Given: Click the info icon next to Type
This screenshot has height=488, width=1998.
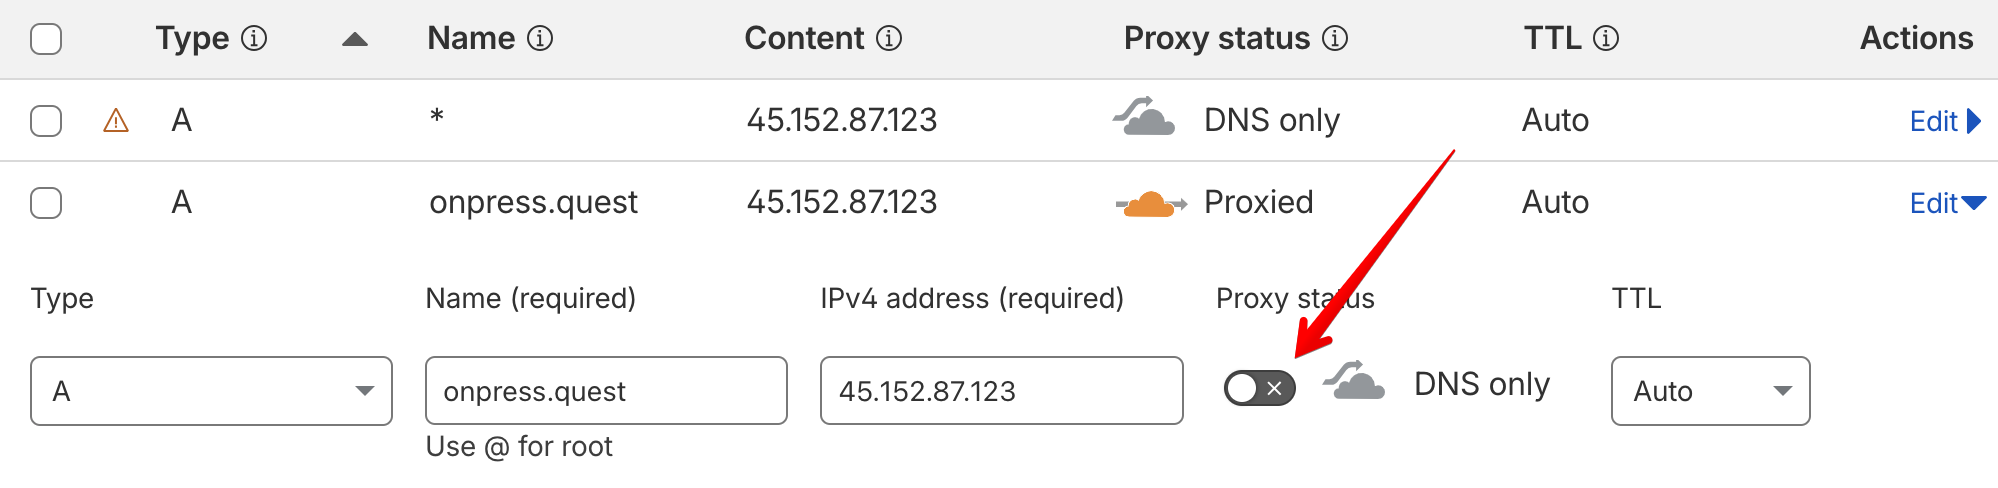Looking at the screenshot, I should 255,39.
